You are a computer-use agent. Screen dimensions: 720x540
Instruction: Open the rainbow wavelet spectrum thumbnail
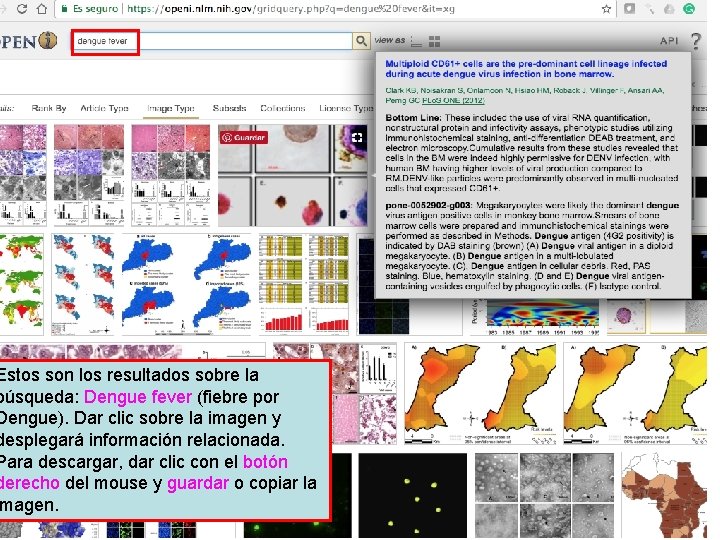pyautogui.click(x=535, y=317)
